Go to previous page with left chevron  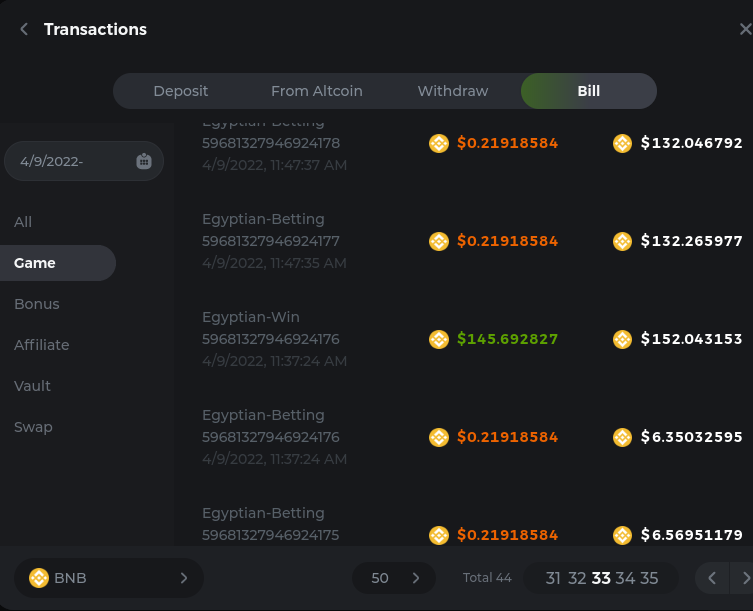[712, 578]
